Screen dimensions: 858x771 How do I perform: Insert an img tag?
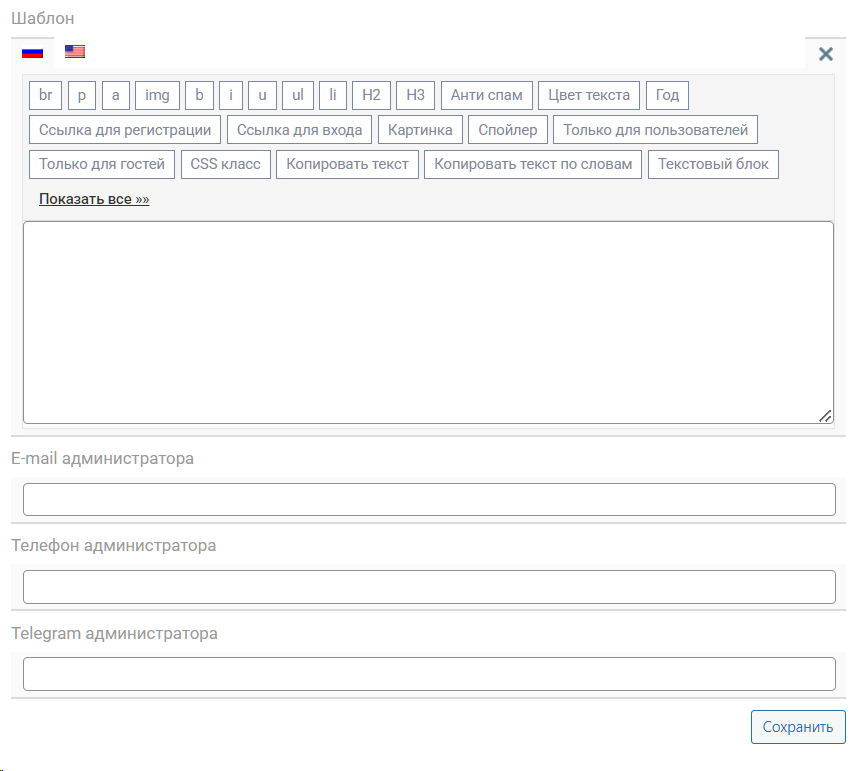point(157,95)
